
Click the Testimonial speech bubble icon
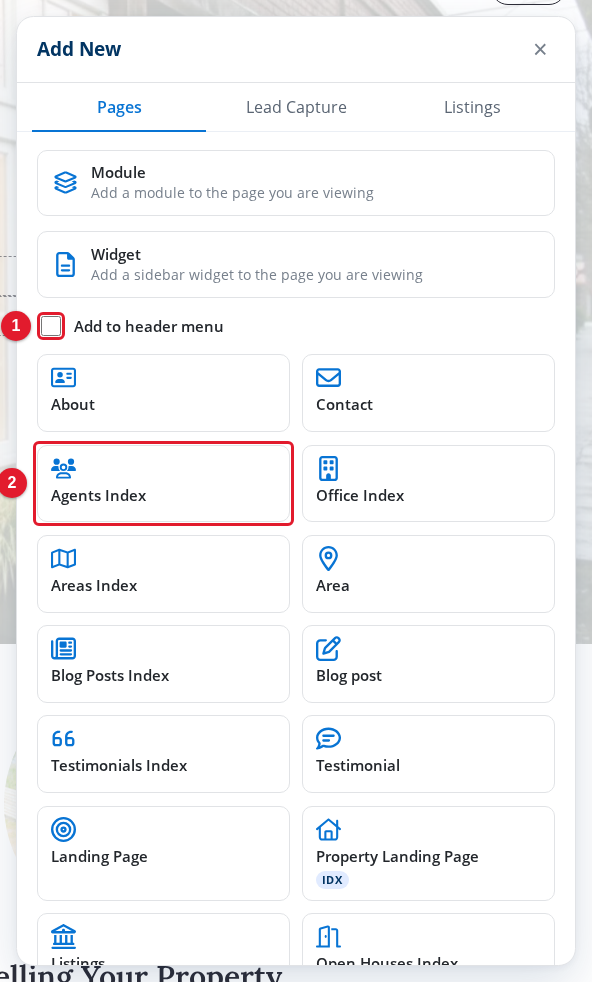pyautogui.click(x=328, y=738)
